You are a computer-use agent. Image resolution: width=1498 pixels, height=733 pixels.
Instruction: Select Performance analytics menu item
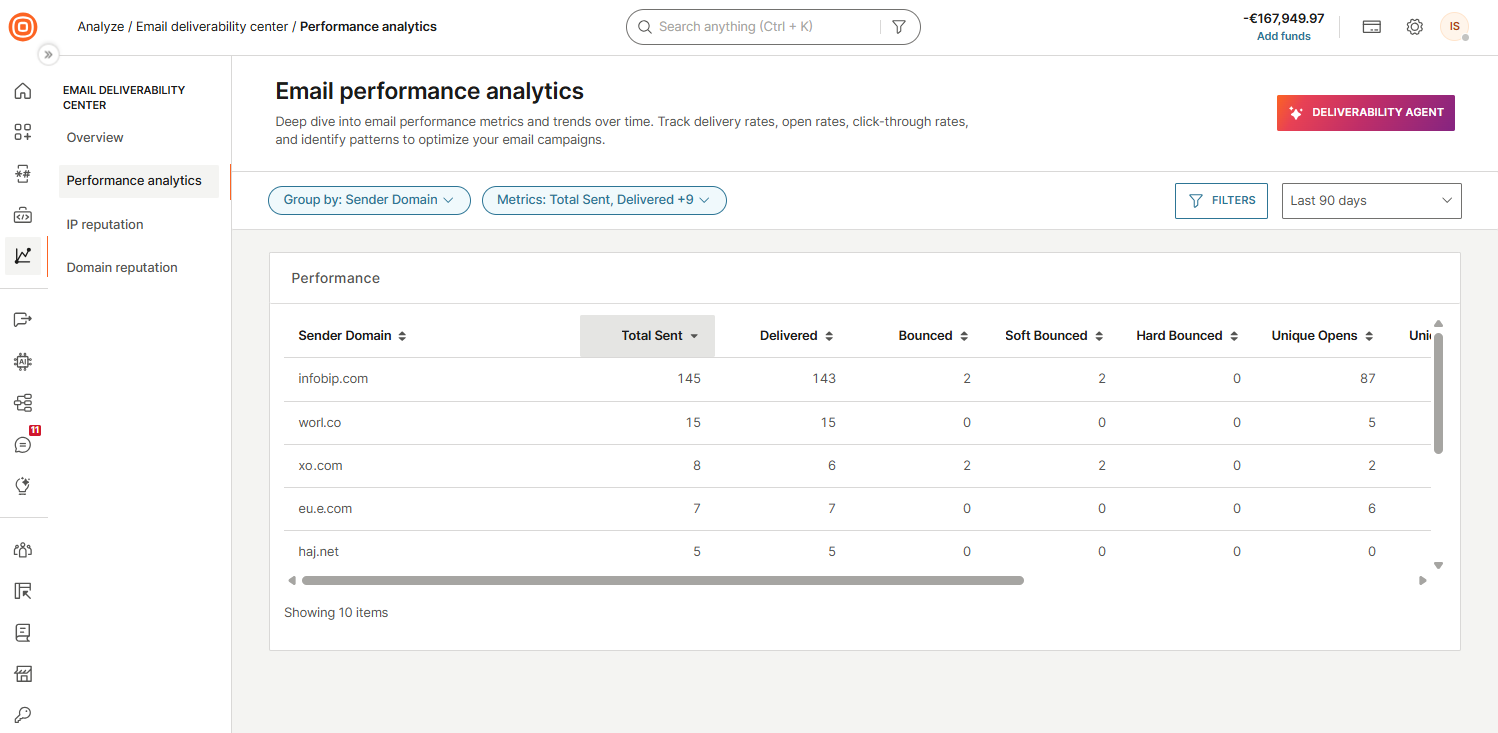coord(139,181)
